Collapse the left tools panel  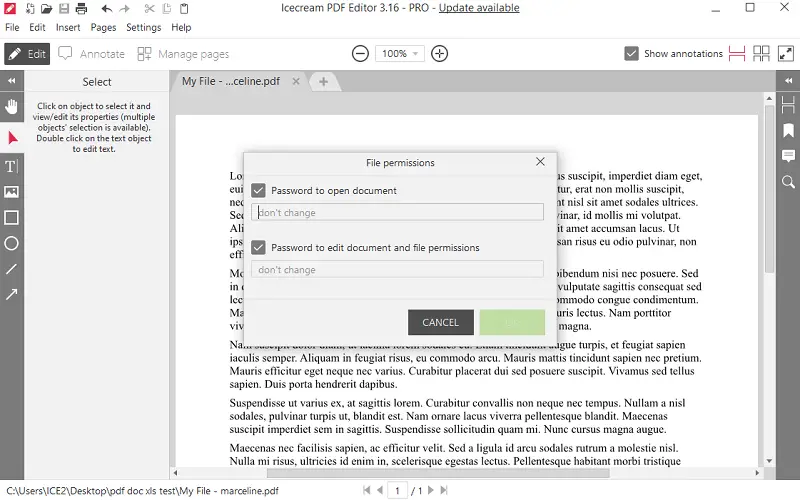11,81
